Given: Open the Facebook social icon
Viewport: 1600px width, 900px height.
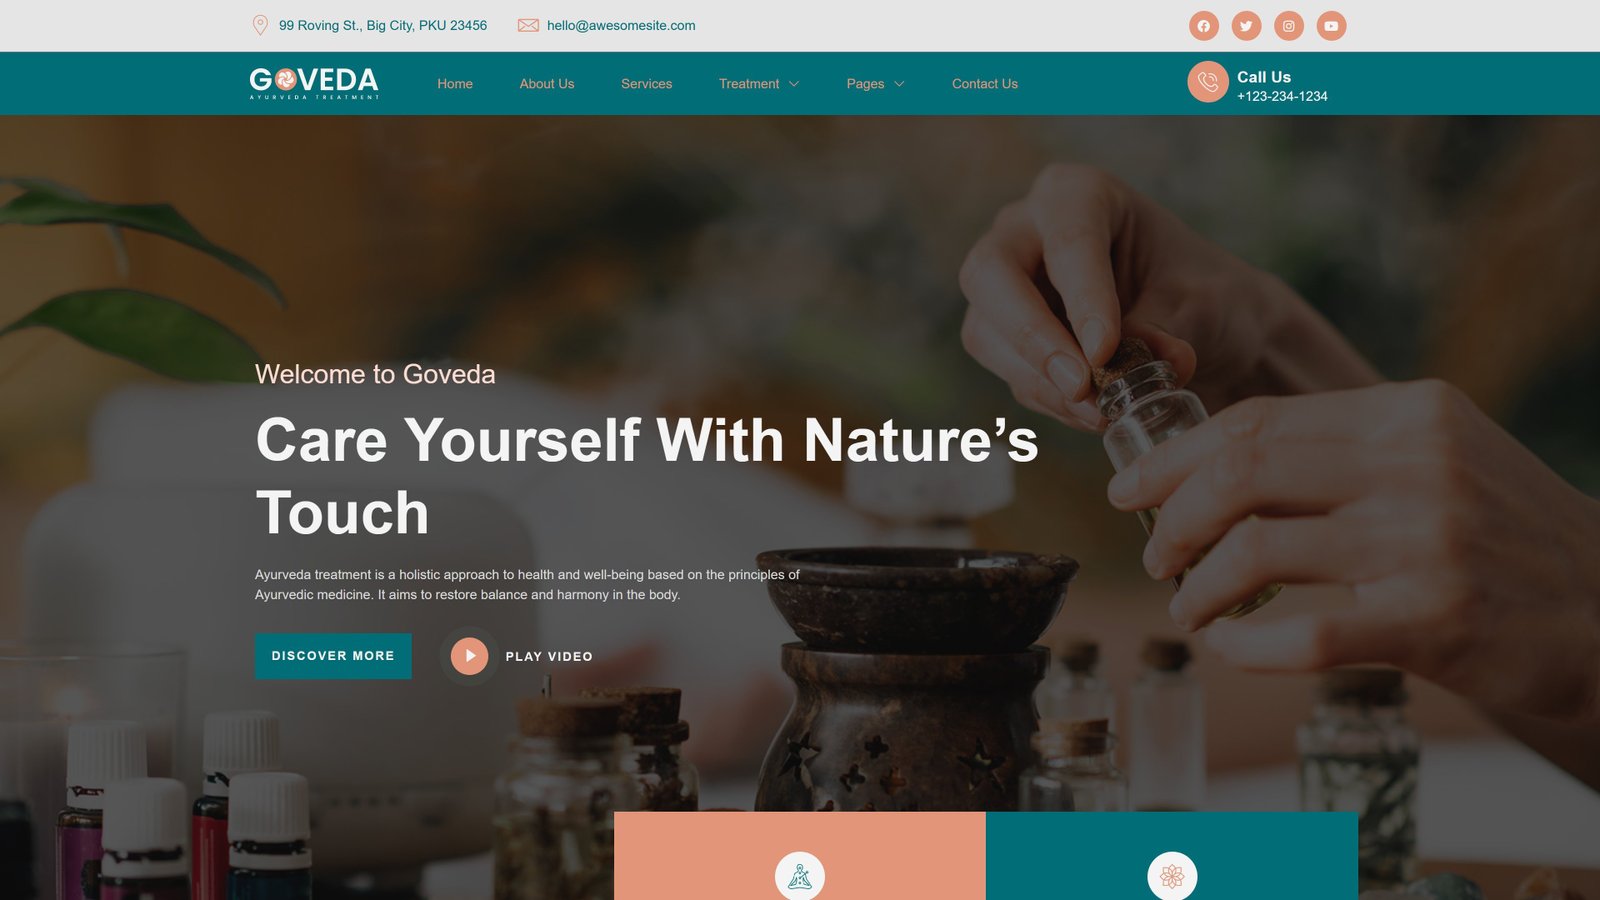Looking at the screenshot, I should 1204,26.
